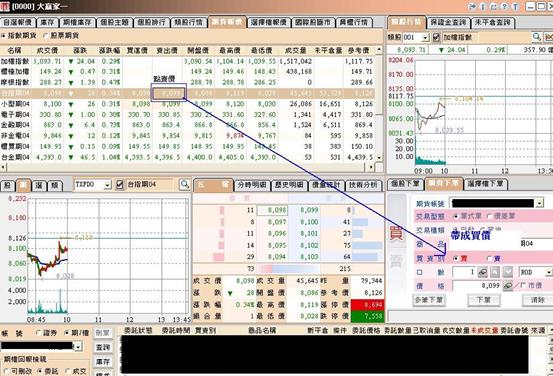Click the large gray 賣 sell icon
Screen dimensions: 553x376
click(396, 261)
